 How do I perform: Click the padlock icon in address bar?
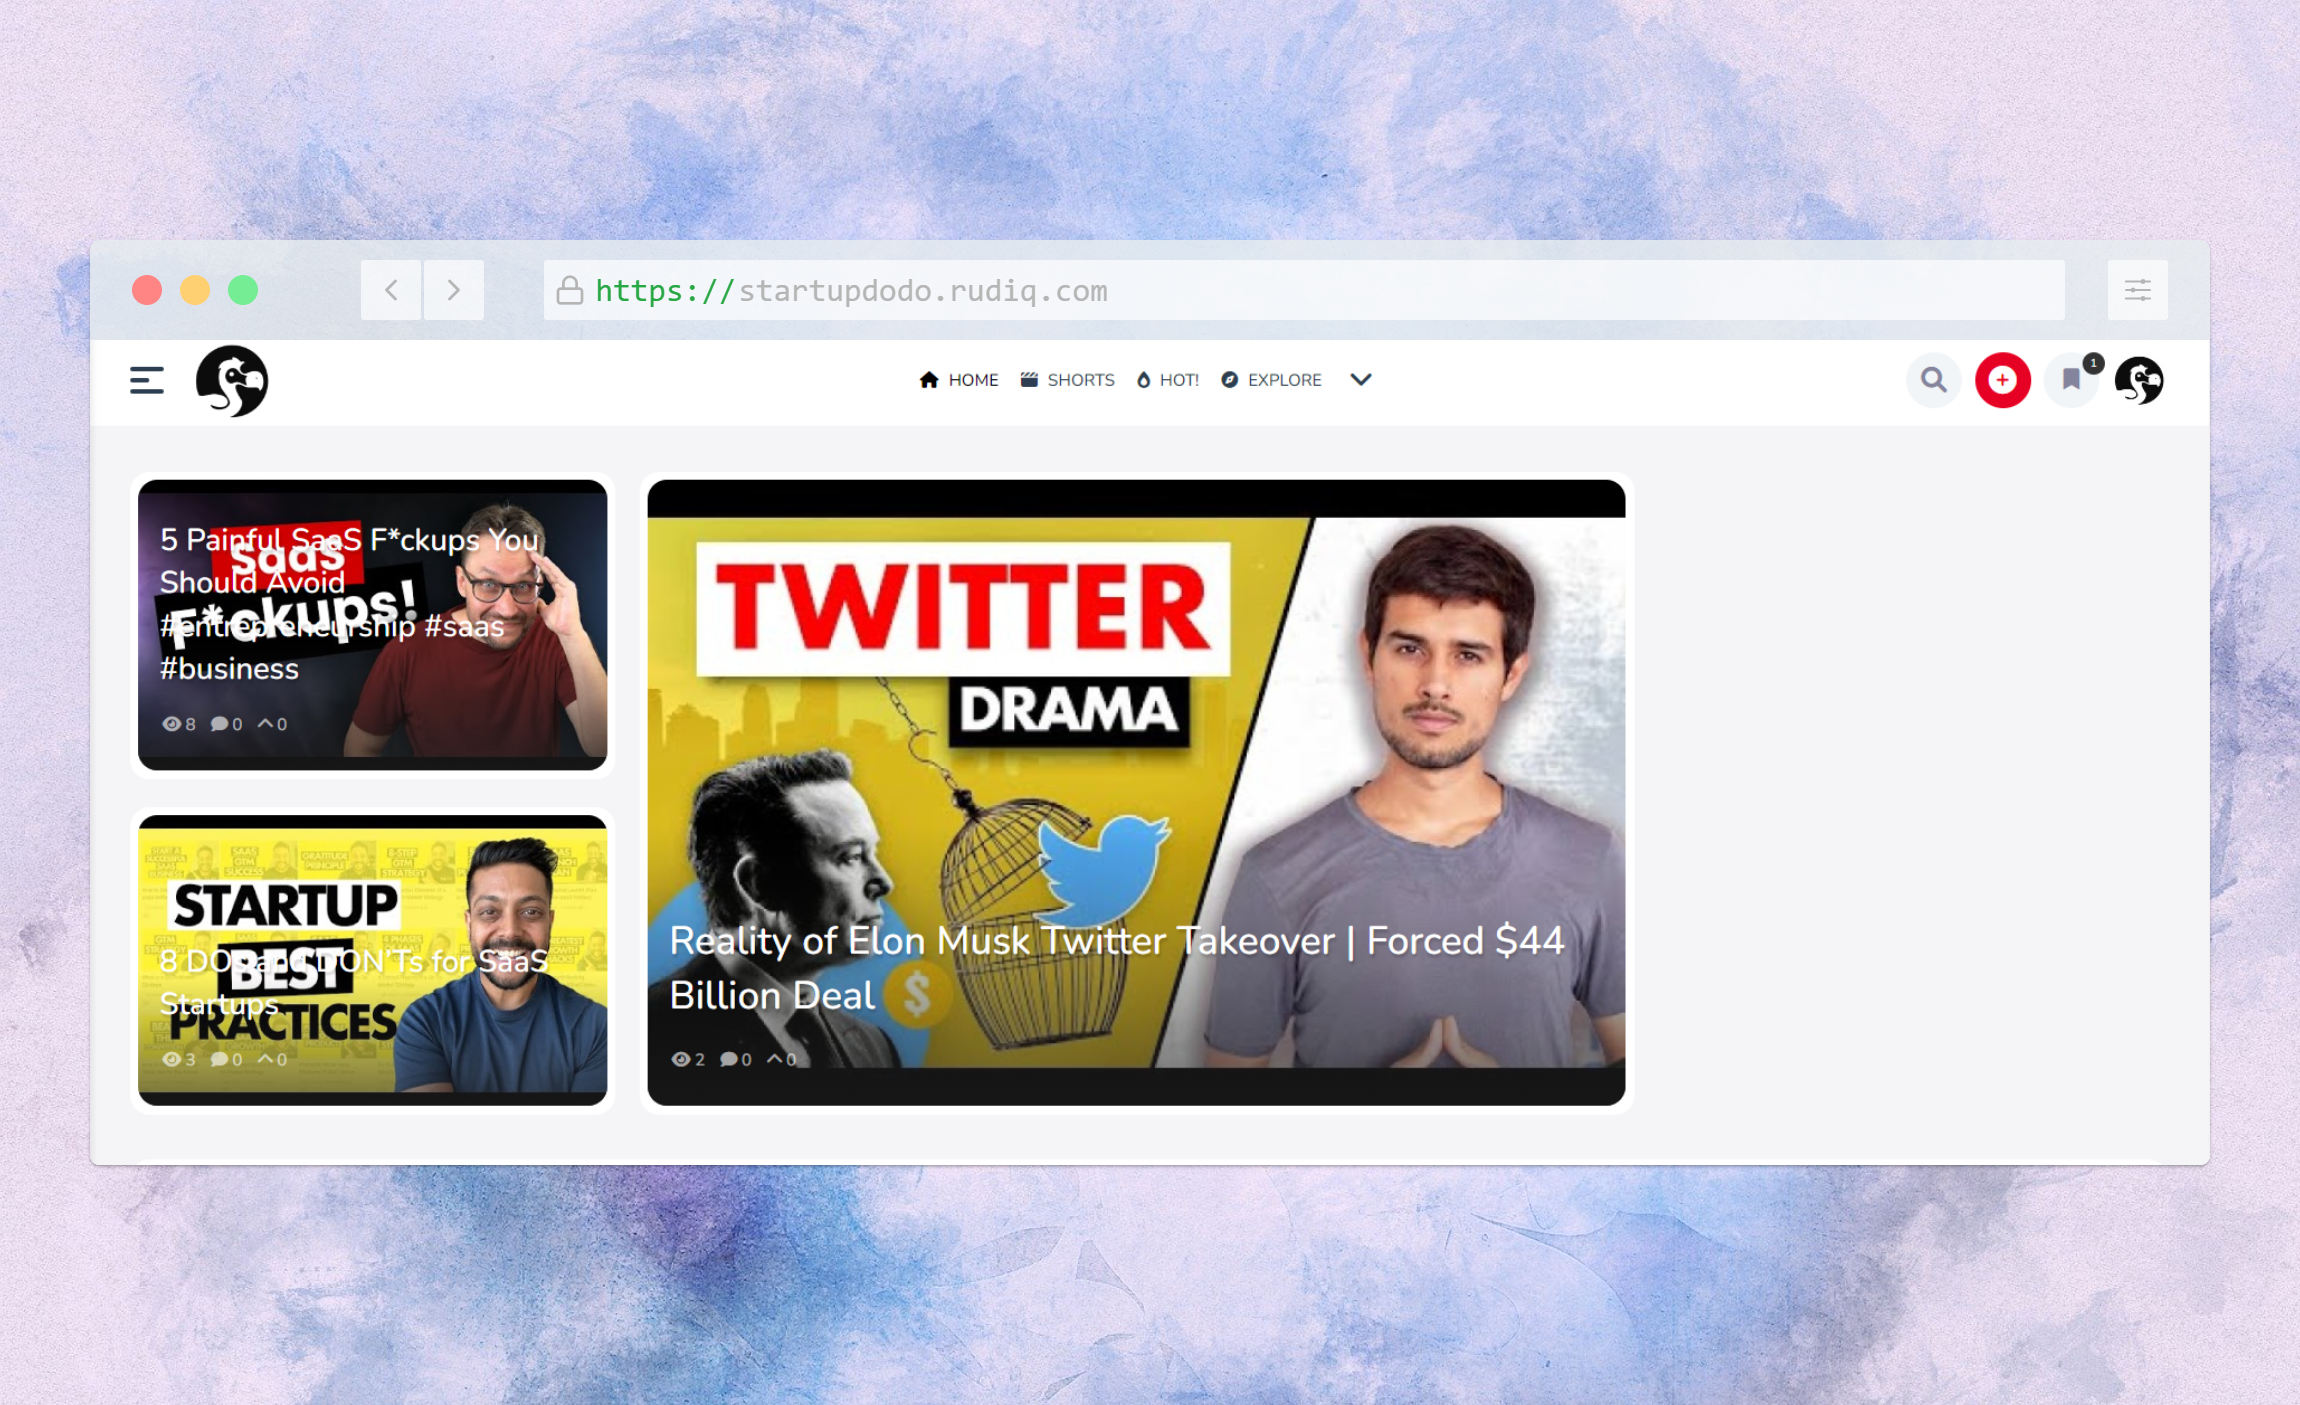pyautogui.click(x=570, y=290)
